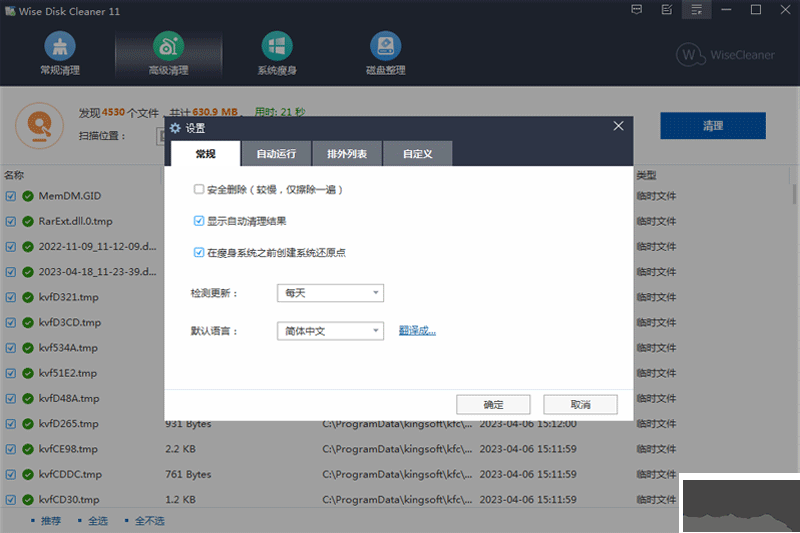The image size is (800, 533).
Task: Open the 常规清理 common cleaner
Action: pos(60,54)
